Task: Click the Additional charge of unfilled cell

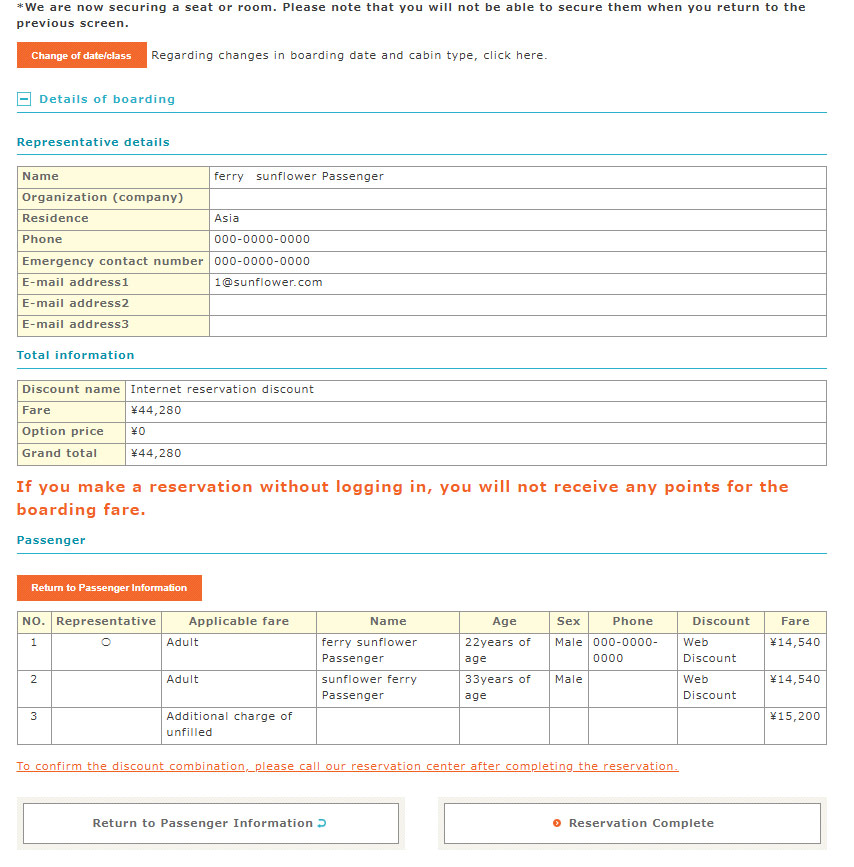Action: tap(229, 724)
